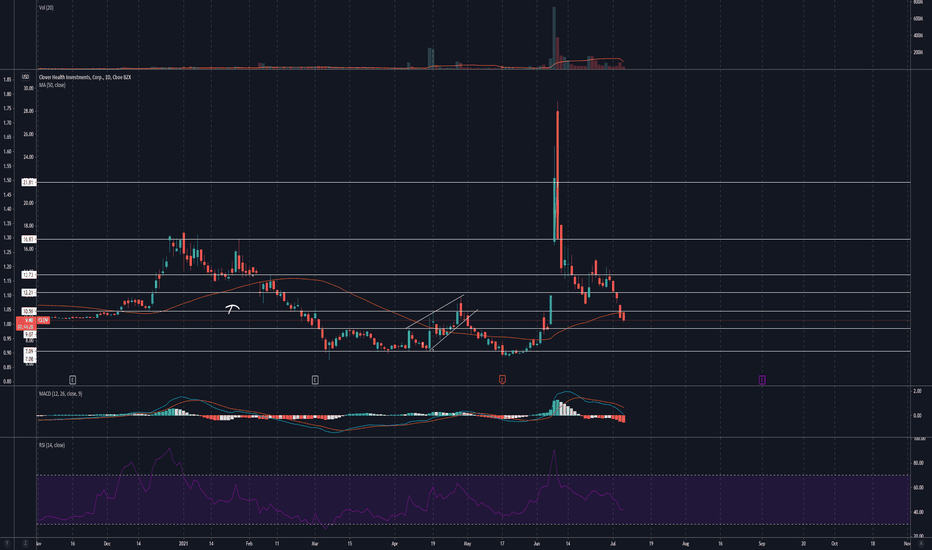Click the 80.00 level on RSI scale
Image resolution: width=932 pixels, height=550 pixels.
tap(918, 463)
